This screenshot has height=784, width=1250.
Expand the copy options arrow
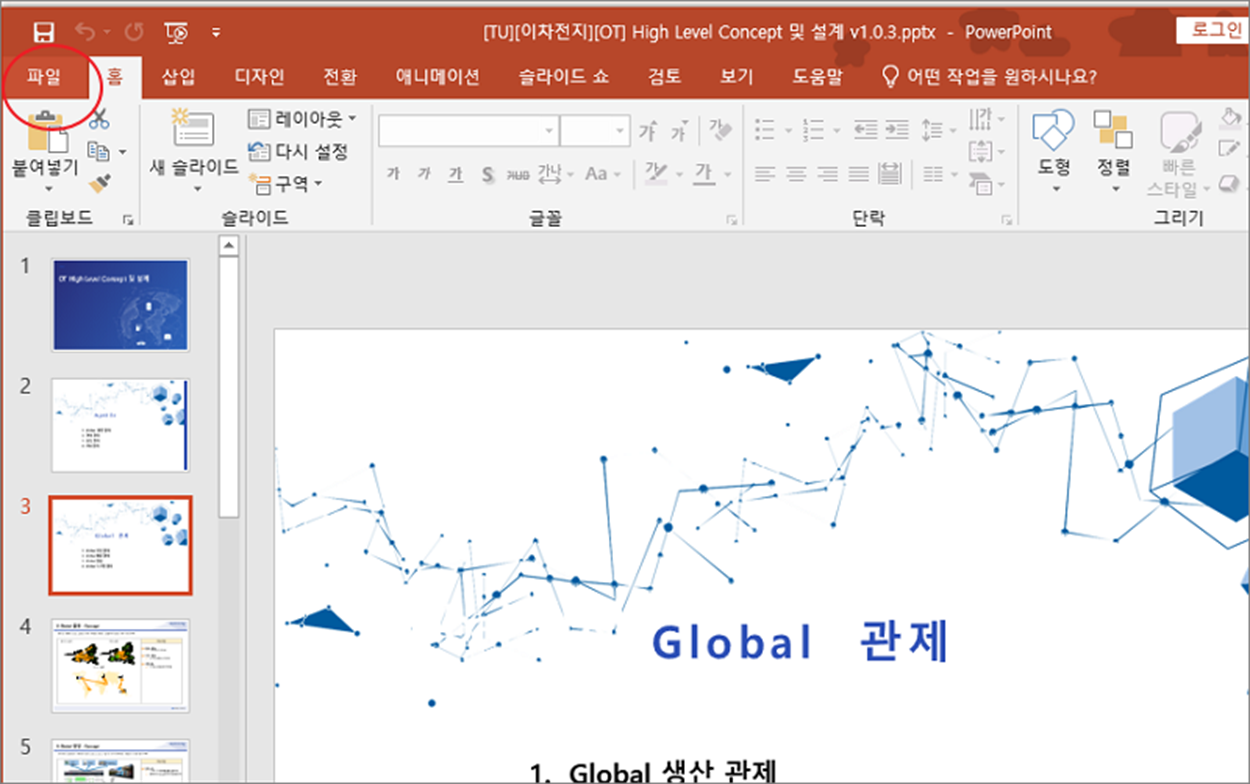point(123,152)
